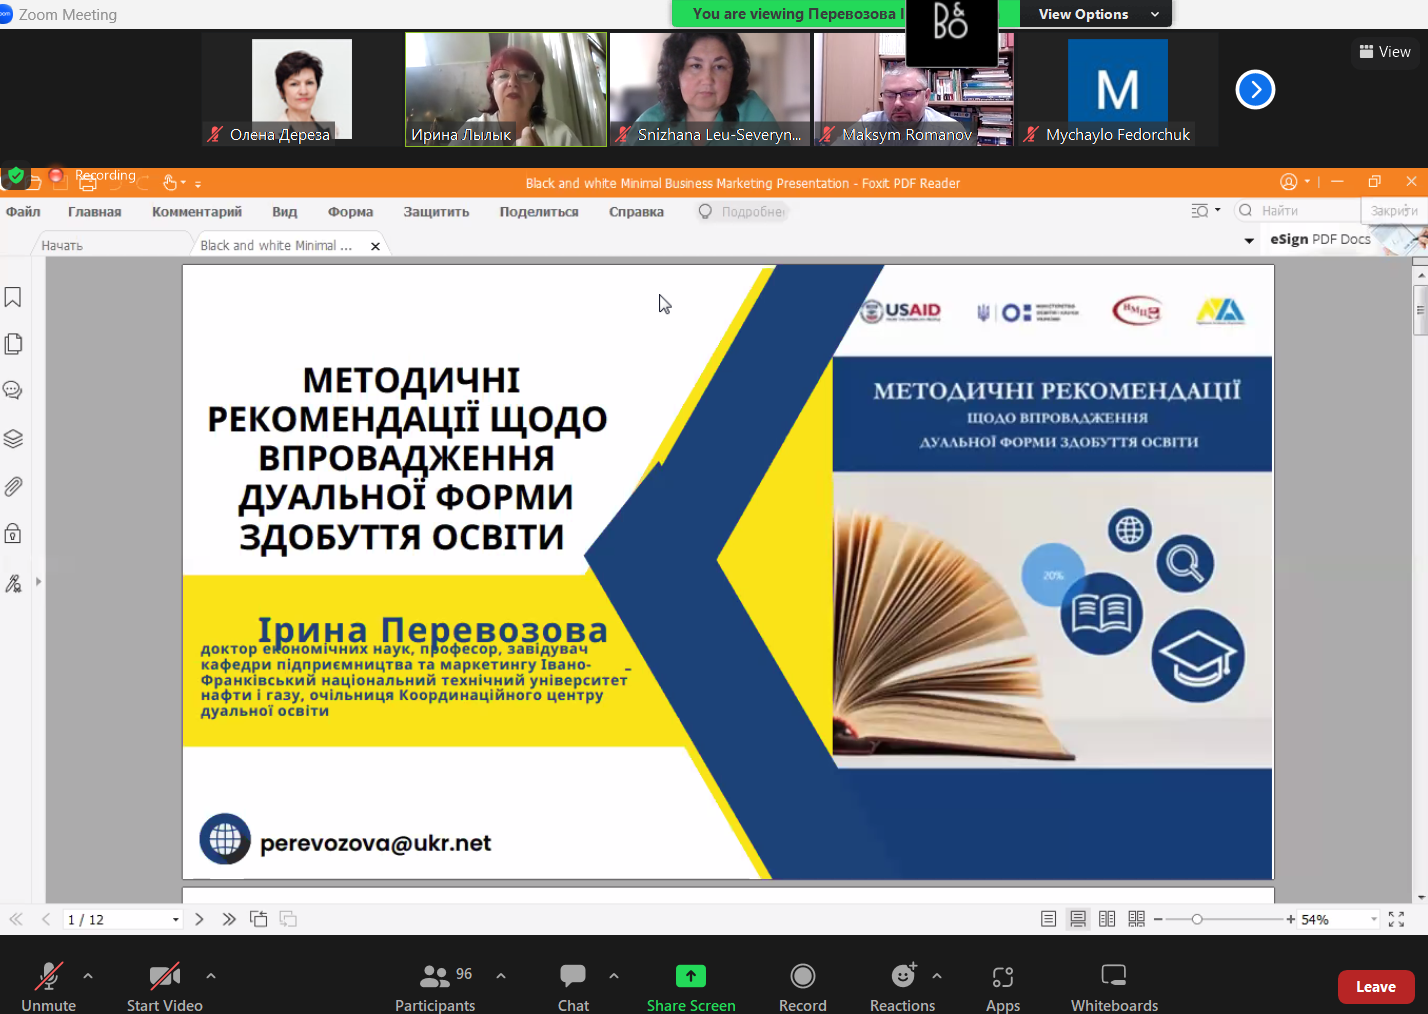Click the previous view icon in status bar
Viewport: 1428px width, 1014px height.
click(x=259, y=919)
